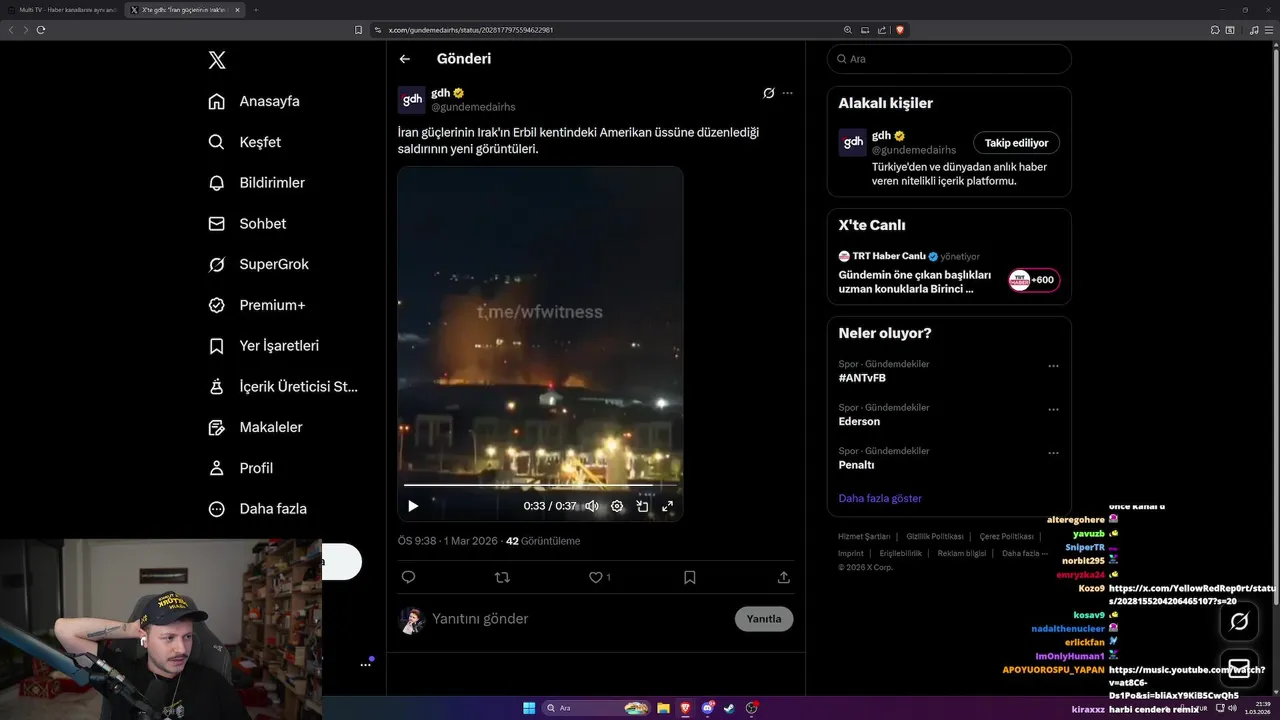The height and width of the screenshot is (720, 1280).
Task: Click the Profil sidebar icon
Action: click(216, 468)
